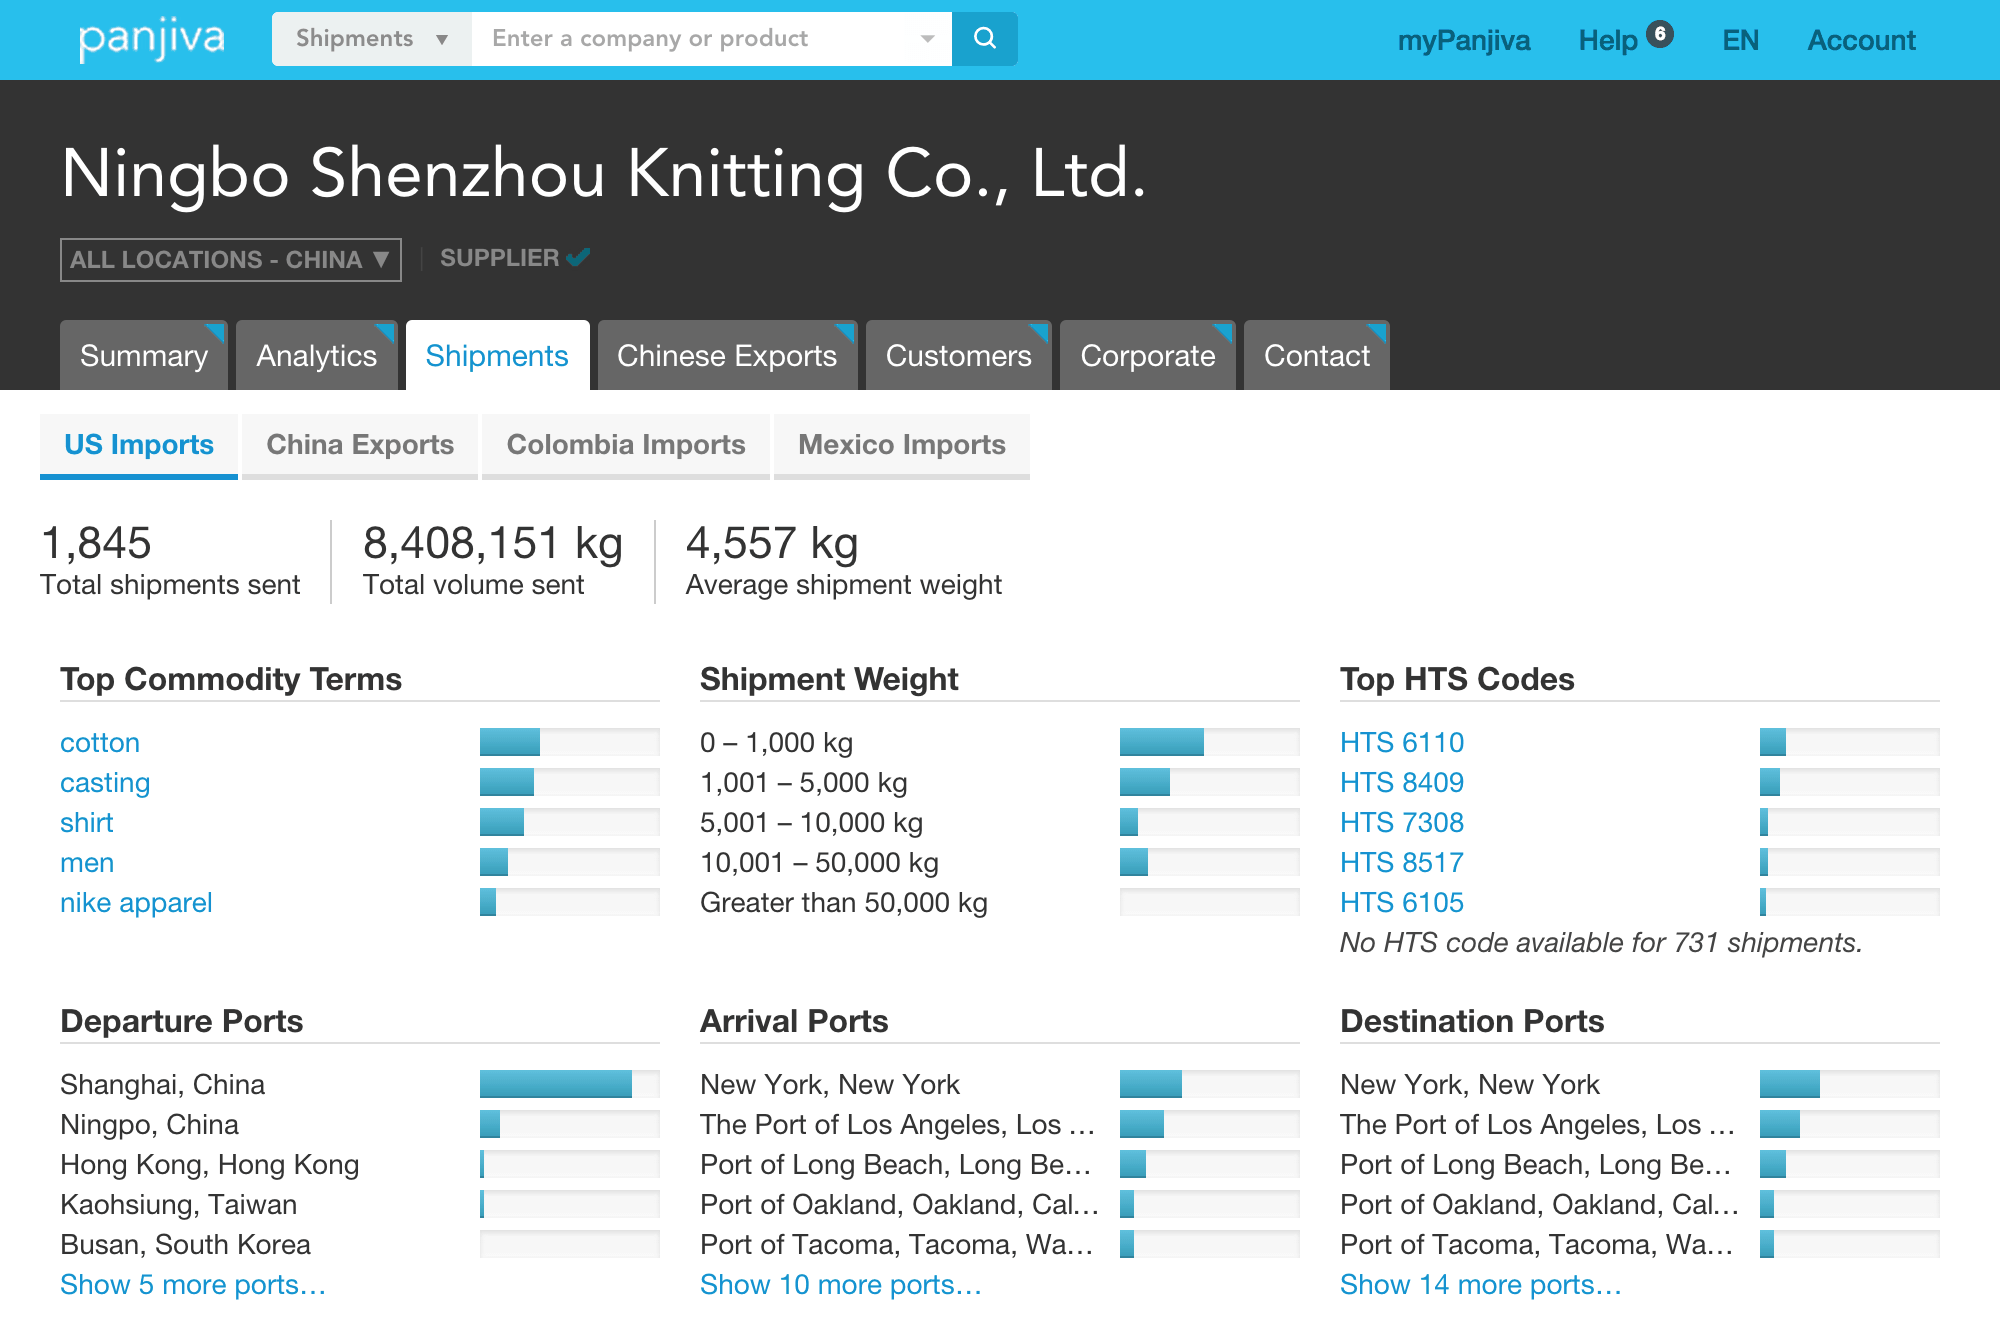This screenshot has width=2000, height=1338.
Task: Click Kaohsiung, Taiwan port text
Action: (x=179, y=1204)
